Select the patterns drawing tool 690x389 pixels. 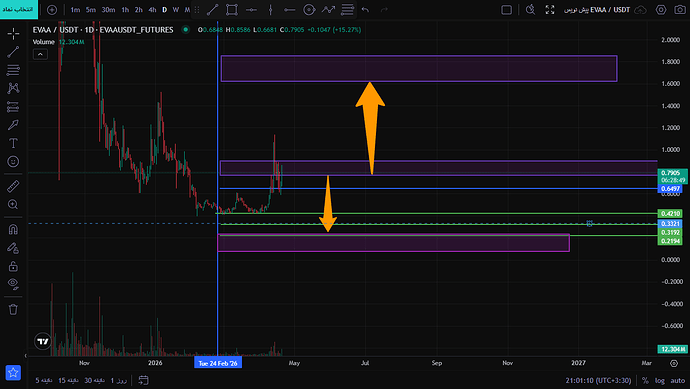tap(13, 88)
